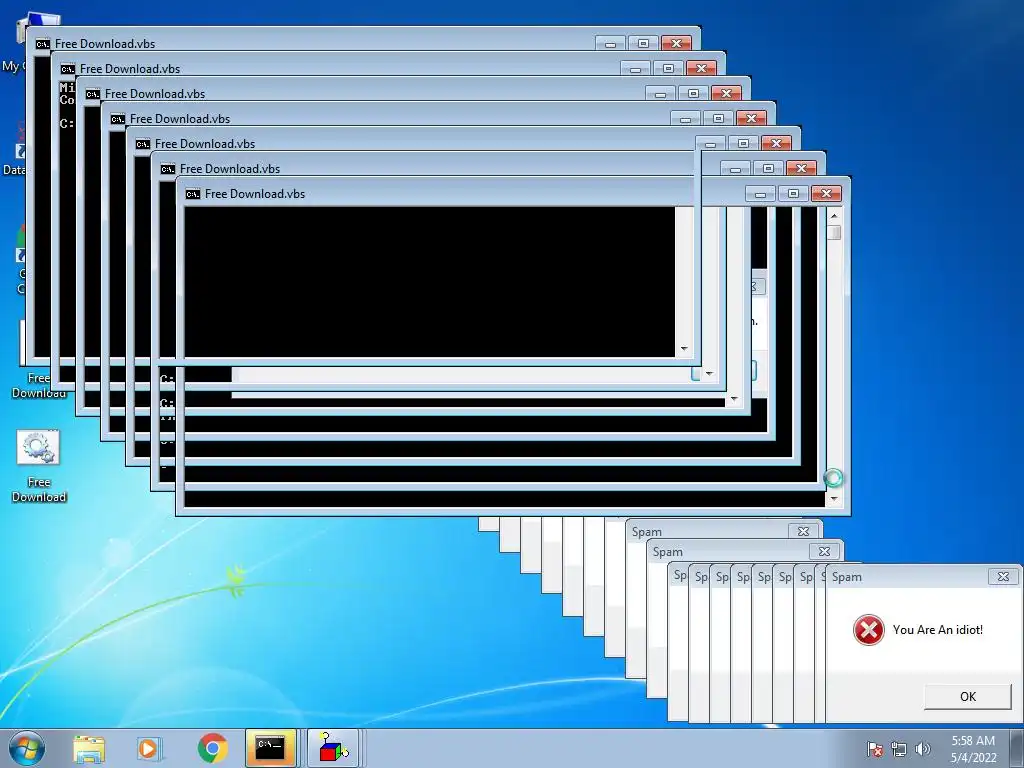Click the frontmost Spam dialog title

pyautogui.click(x=846, y=577)
